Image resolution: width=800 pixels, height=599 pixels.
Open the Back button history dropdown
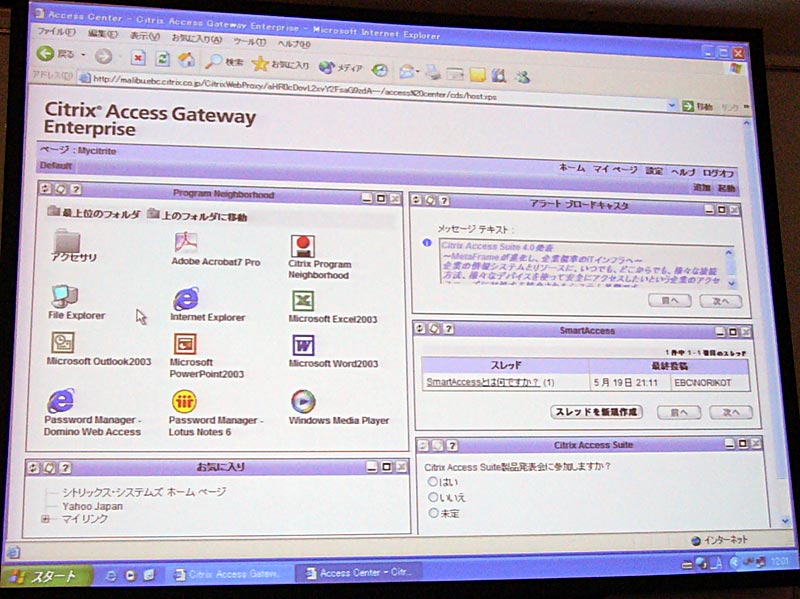[84, 55]
